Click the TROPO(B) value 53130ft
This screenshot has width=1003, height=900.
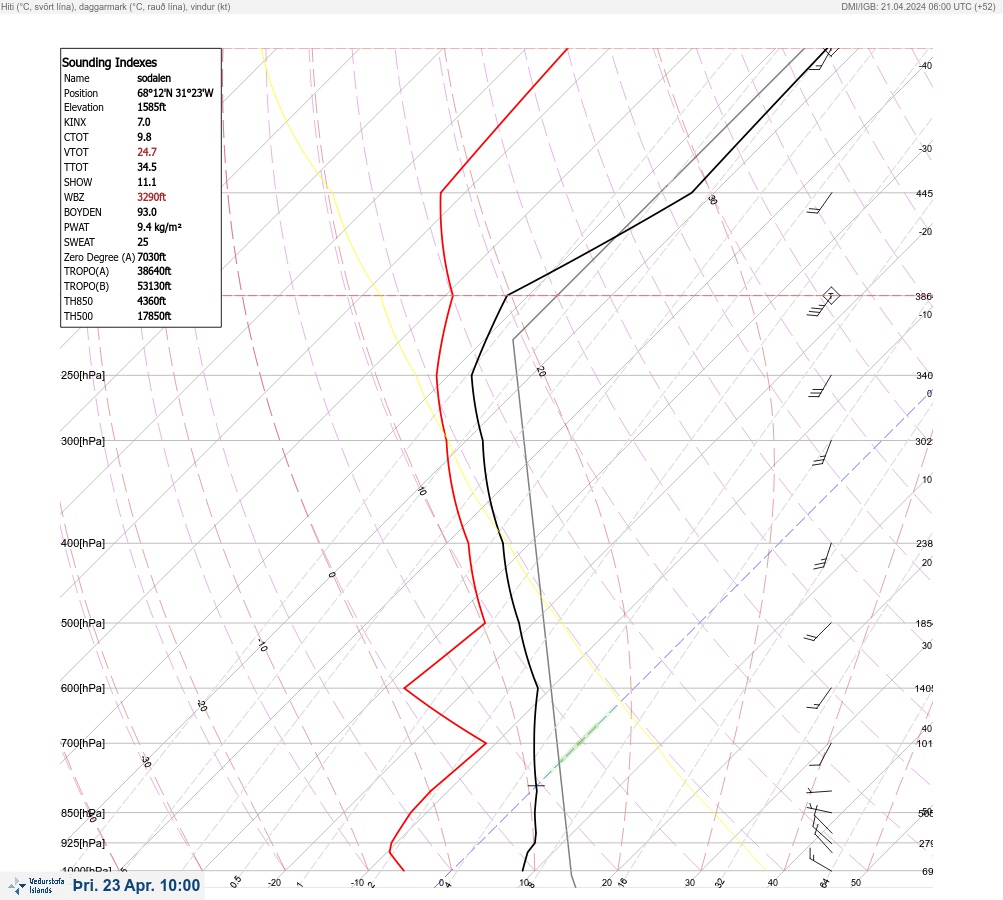(154, 286)
